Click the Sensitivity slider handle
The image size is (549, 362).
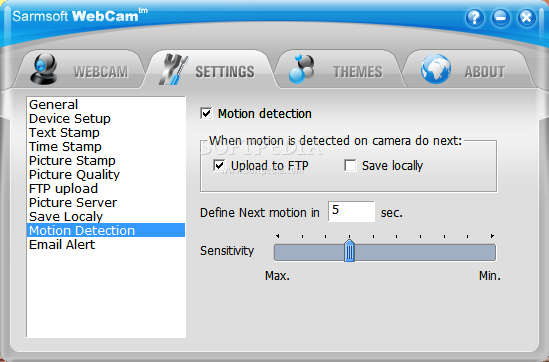coord(349,251)
